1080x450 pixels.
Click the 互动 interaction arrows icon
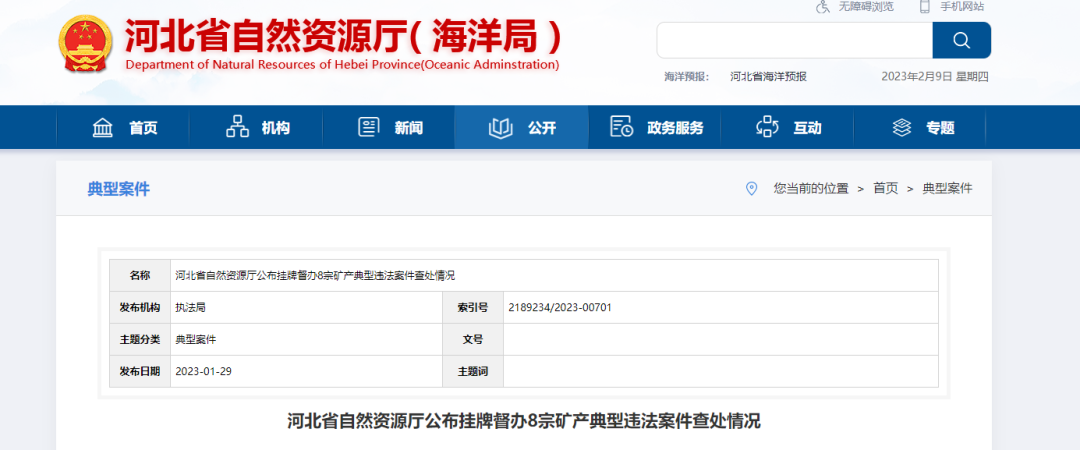(x=767, y=127)
